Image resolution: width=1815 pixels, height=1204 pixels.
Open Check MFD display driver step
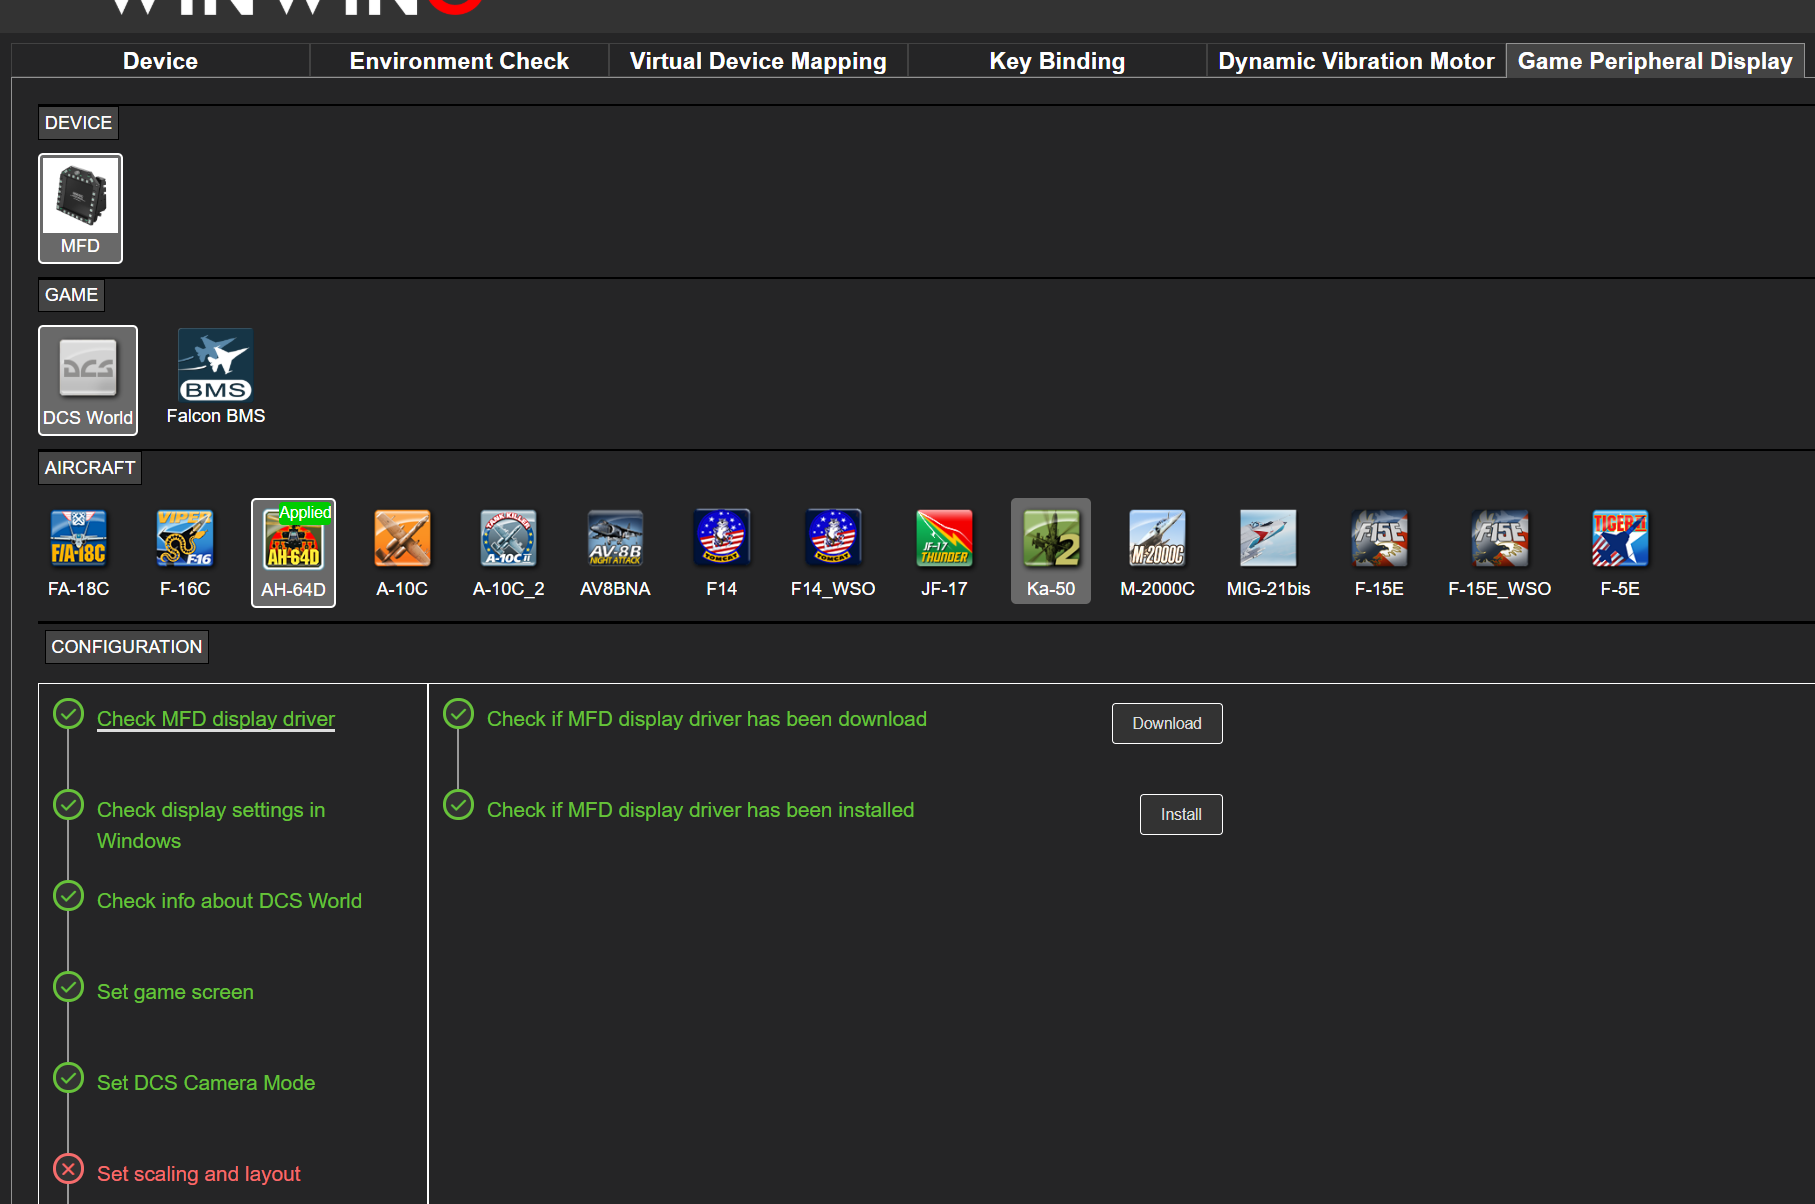(216, 719)
